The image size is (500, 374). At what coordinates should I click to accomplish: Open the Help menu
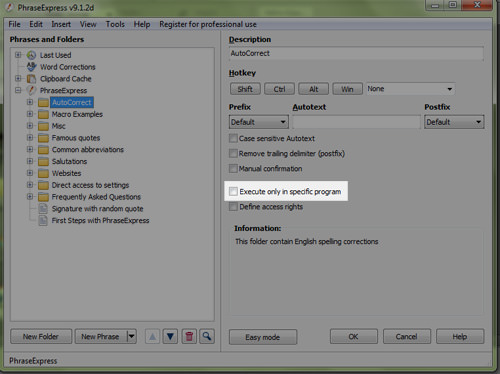point(142,24)
